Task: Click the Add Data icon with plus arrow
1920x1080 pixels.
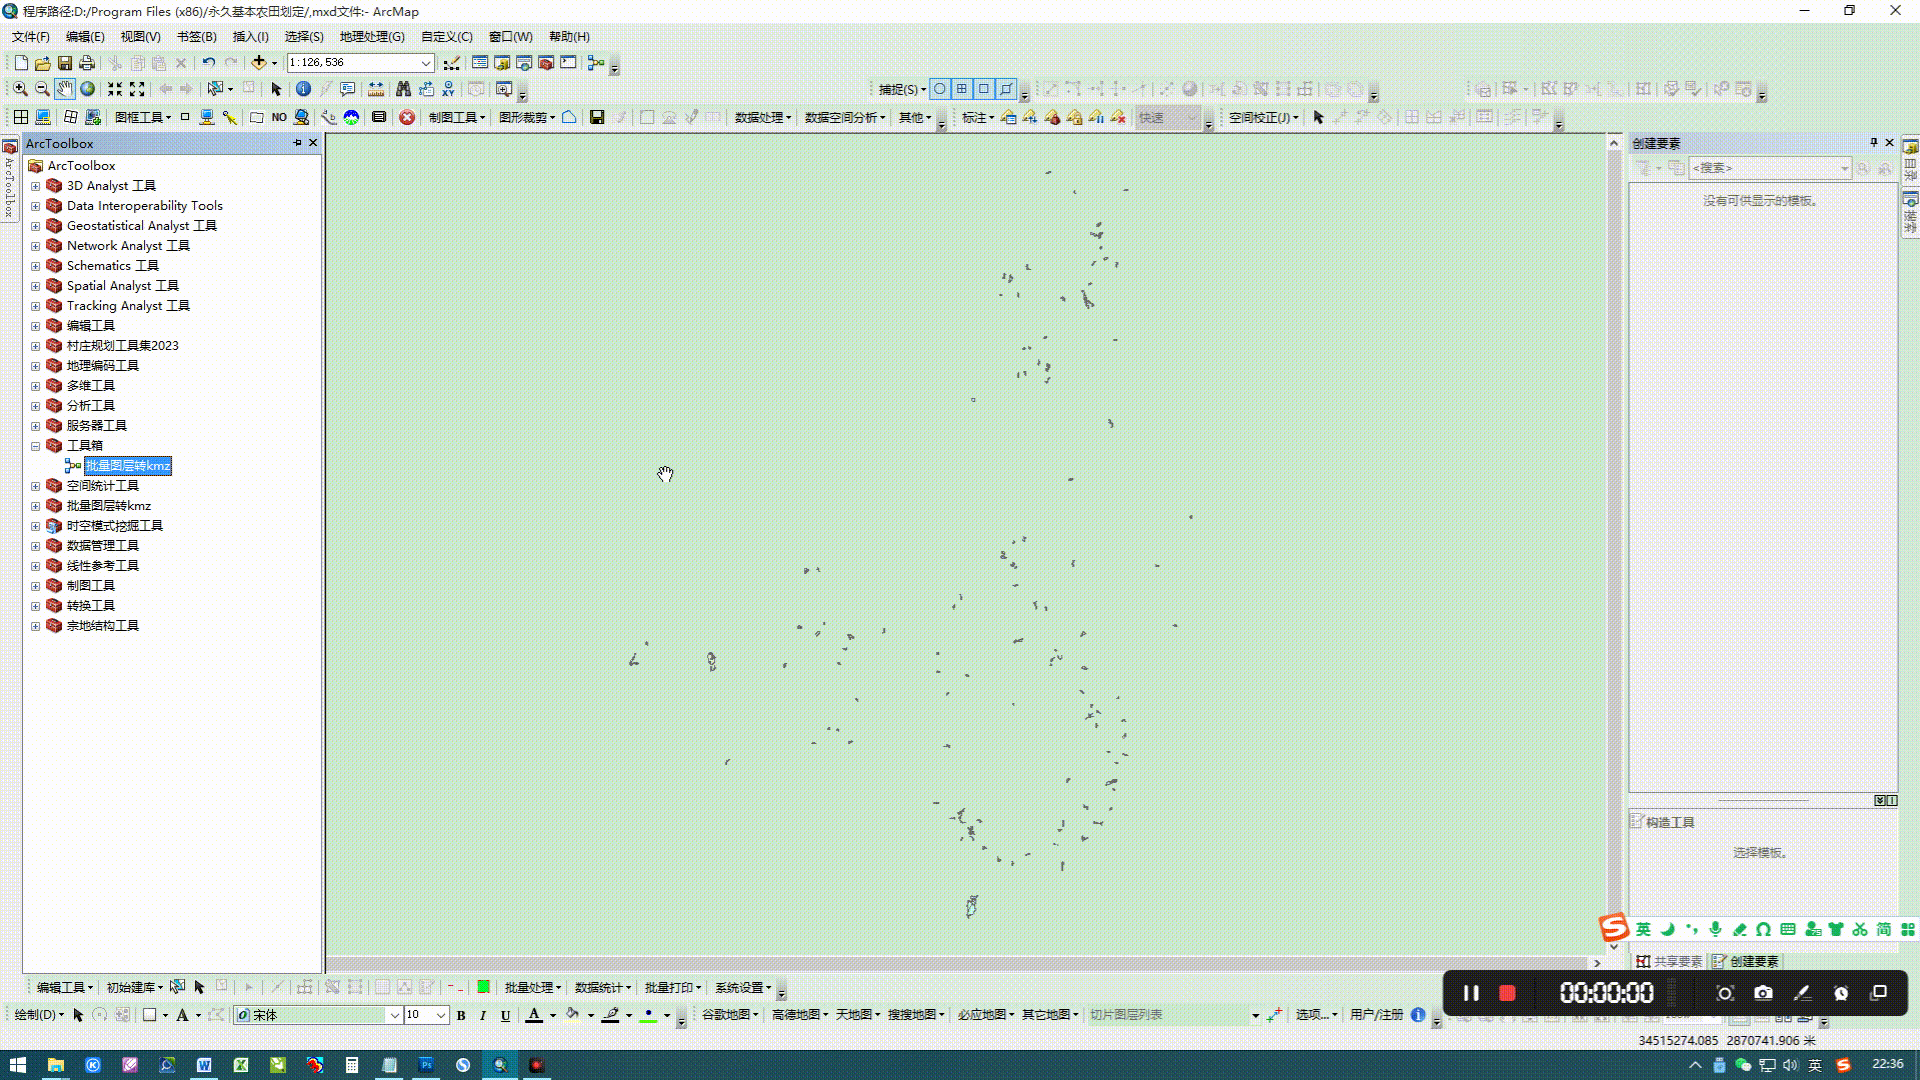Action: tap(261, 62)
